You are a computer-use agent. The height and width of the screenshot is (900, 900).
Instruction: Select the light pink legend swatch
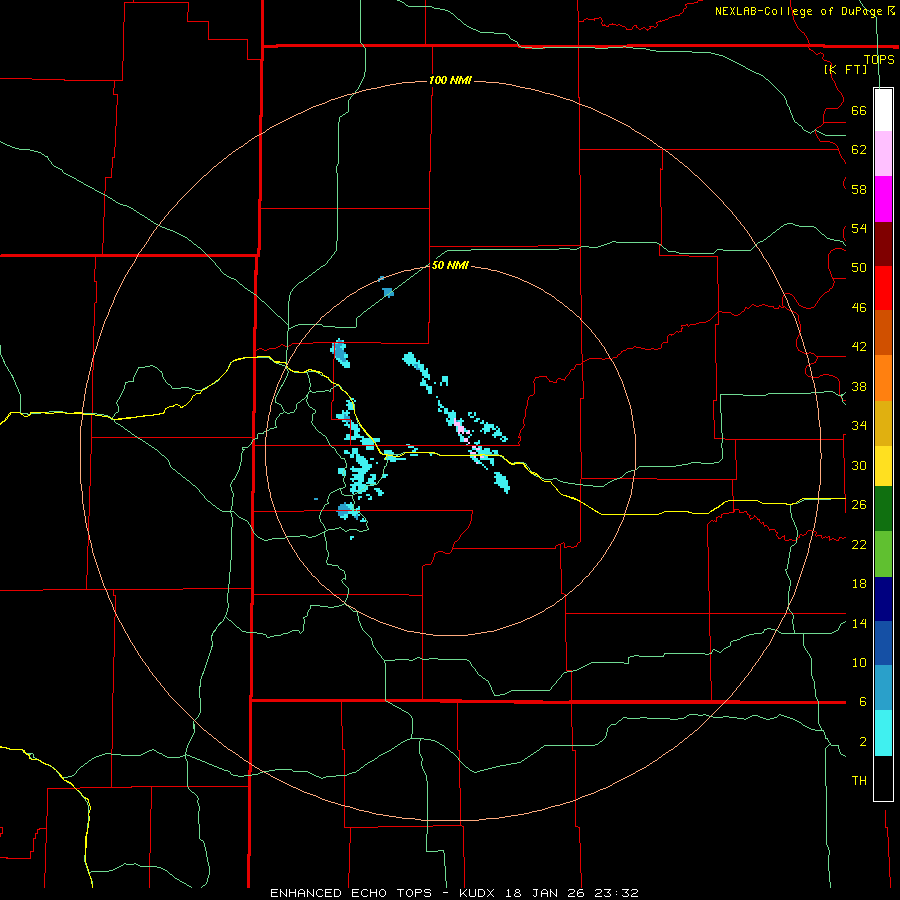883,154
